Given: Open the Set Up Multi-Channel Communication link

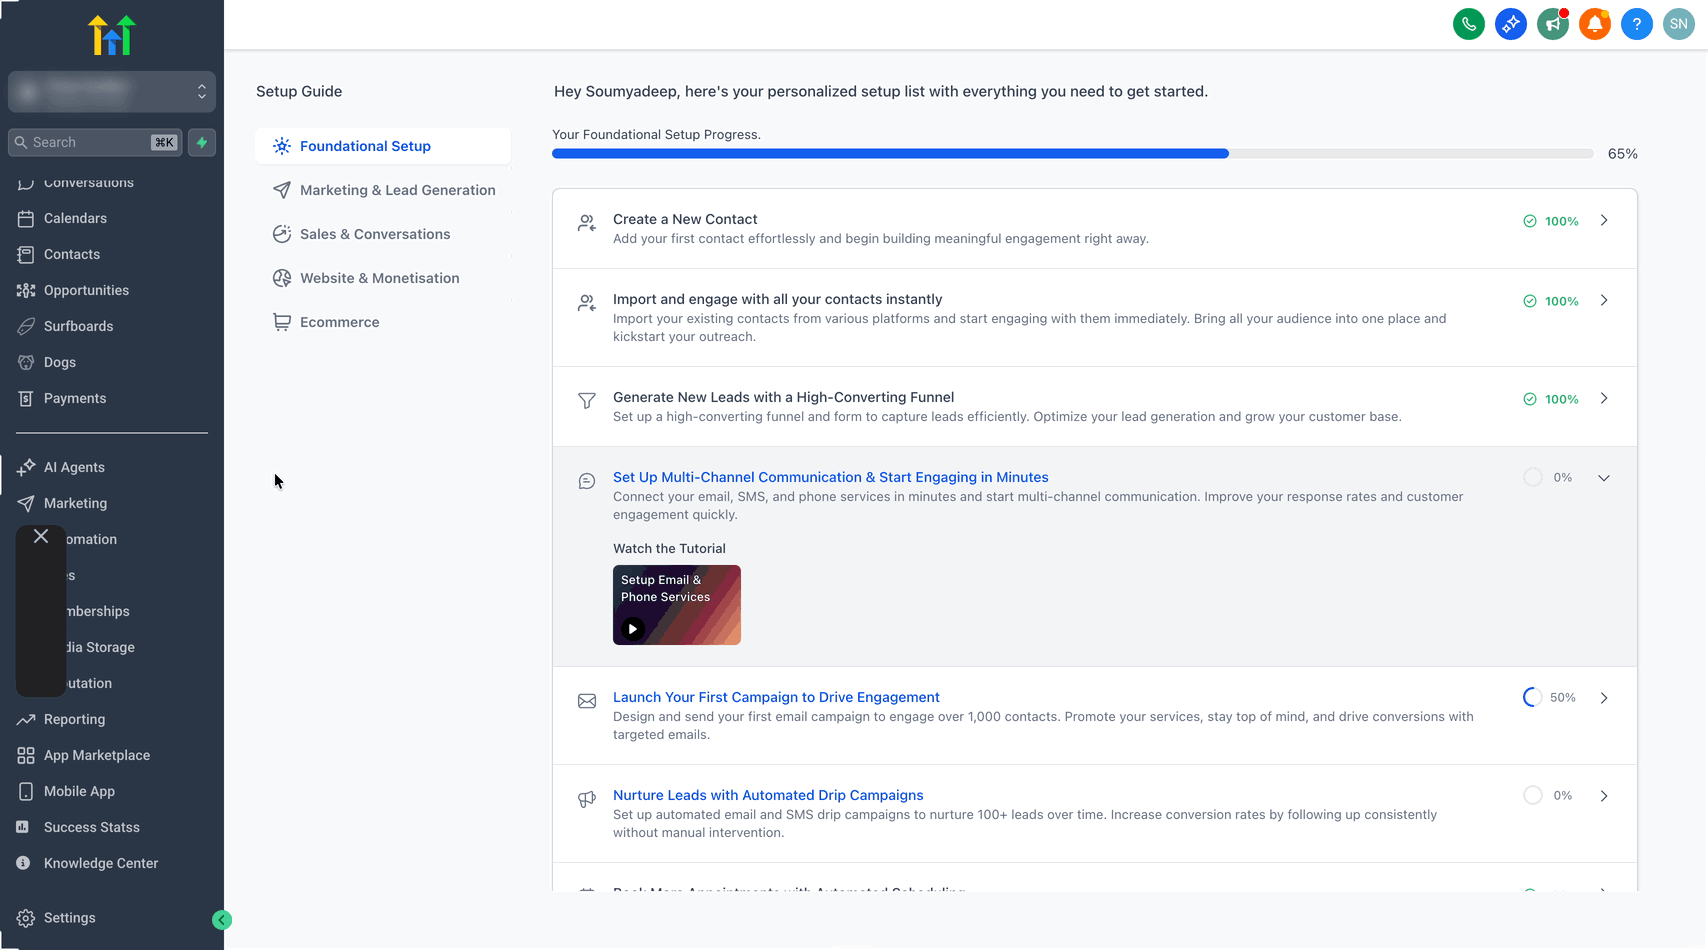Looking at the screenshot, I should pyautogui.click(x=830, y=477).
